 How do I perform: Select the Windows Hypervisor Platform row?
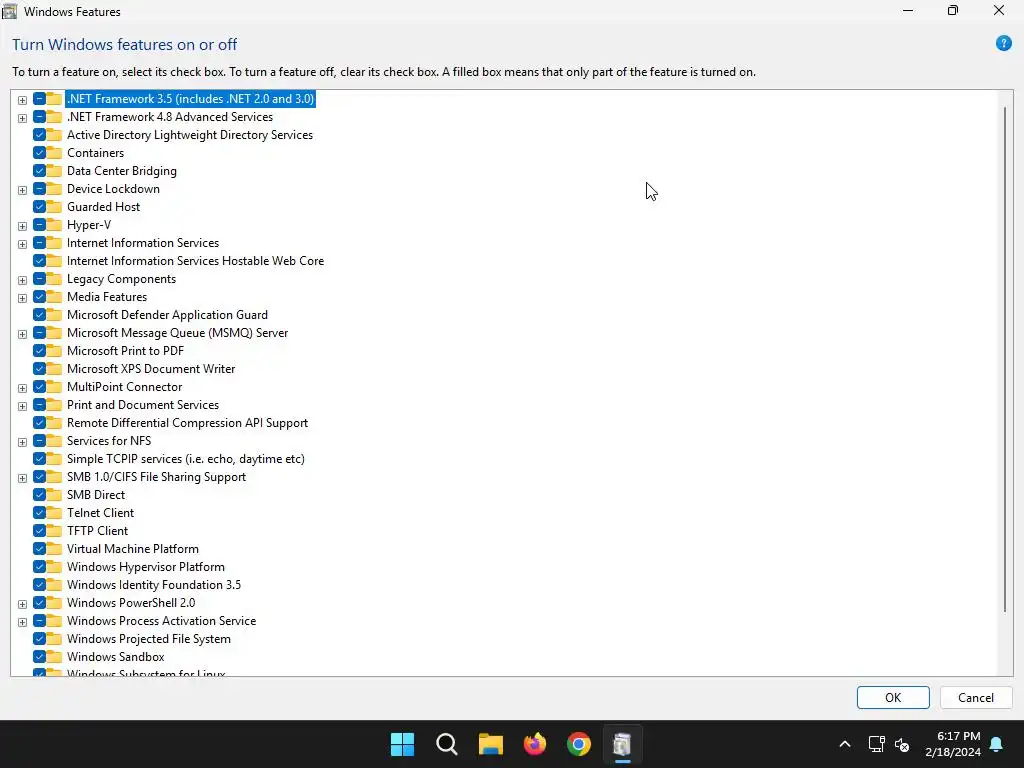tap(146, 567)
